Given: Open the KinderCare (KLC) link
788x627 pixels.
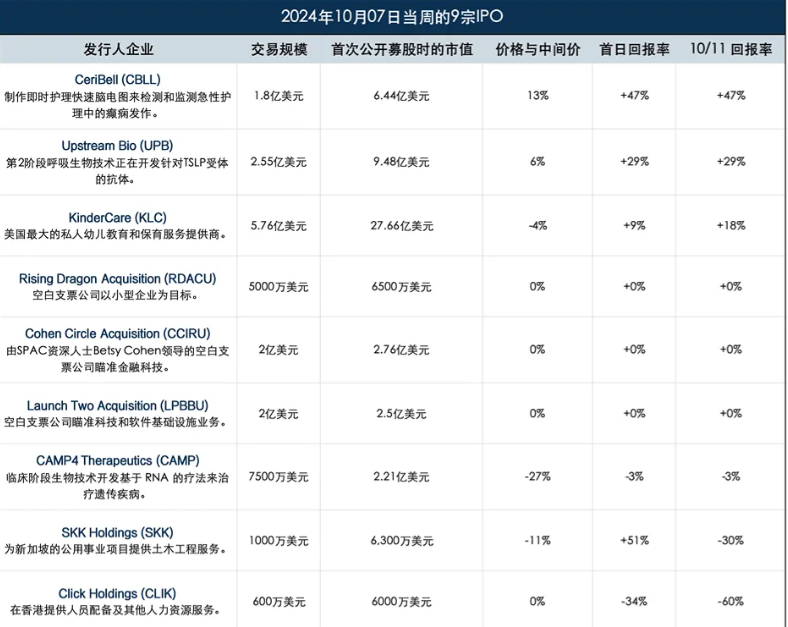Looking at the screenshot, I should (118, 218).
